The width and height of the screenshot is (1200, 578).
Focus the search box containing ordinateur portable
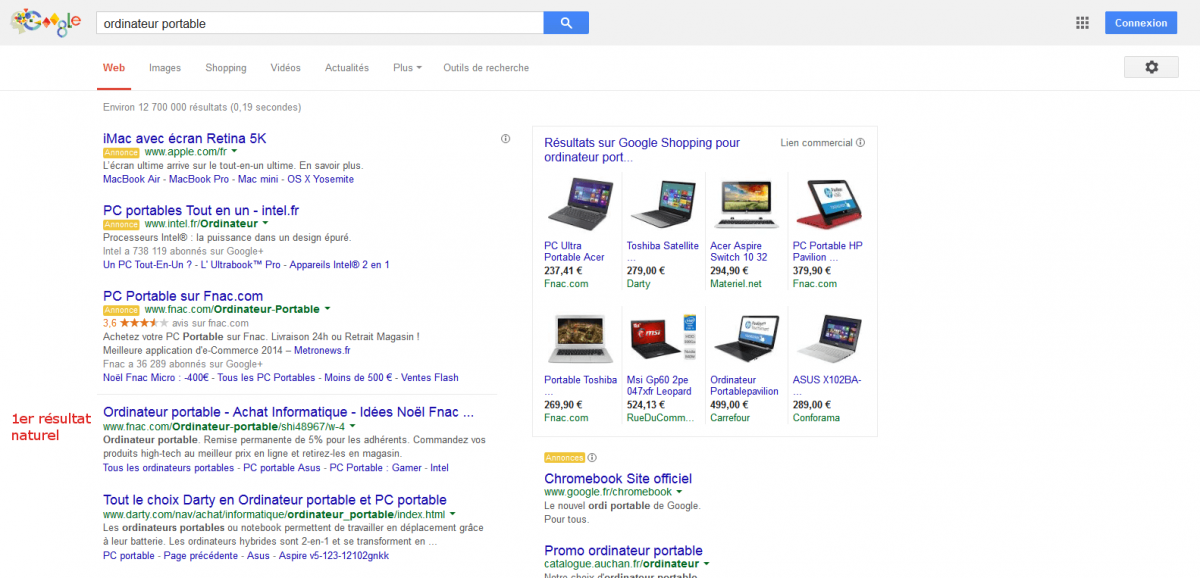[320, 23]
